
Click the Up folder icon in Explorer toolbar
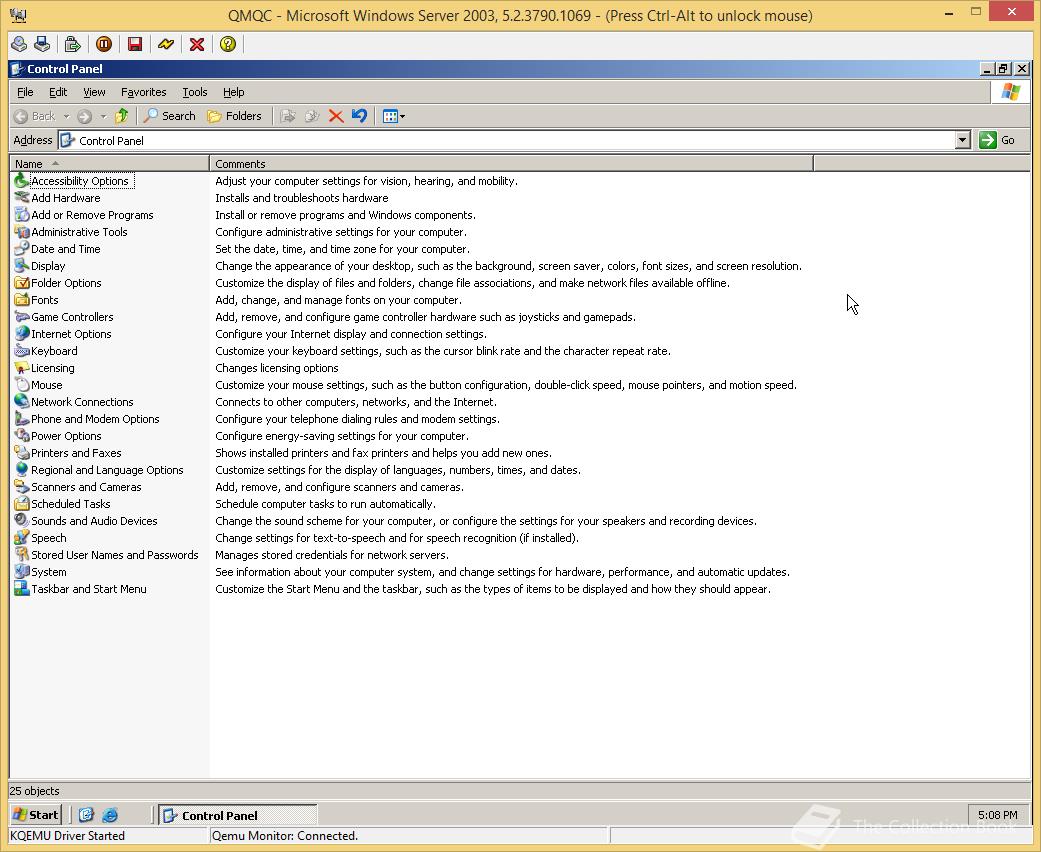click(121, 116)
